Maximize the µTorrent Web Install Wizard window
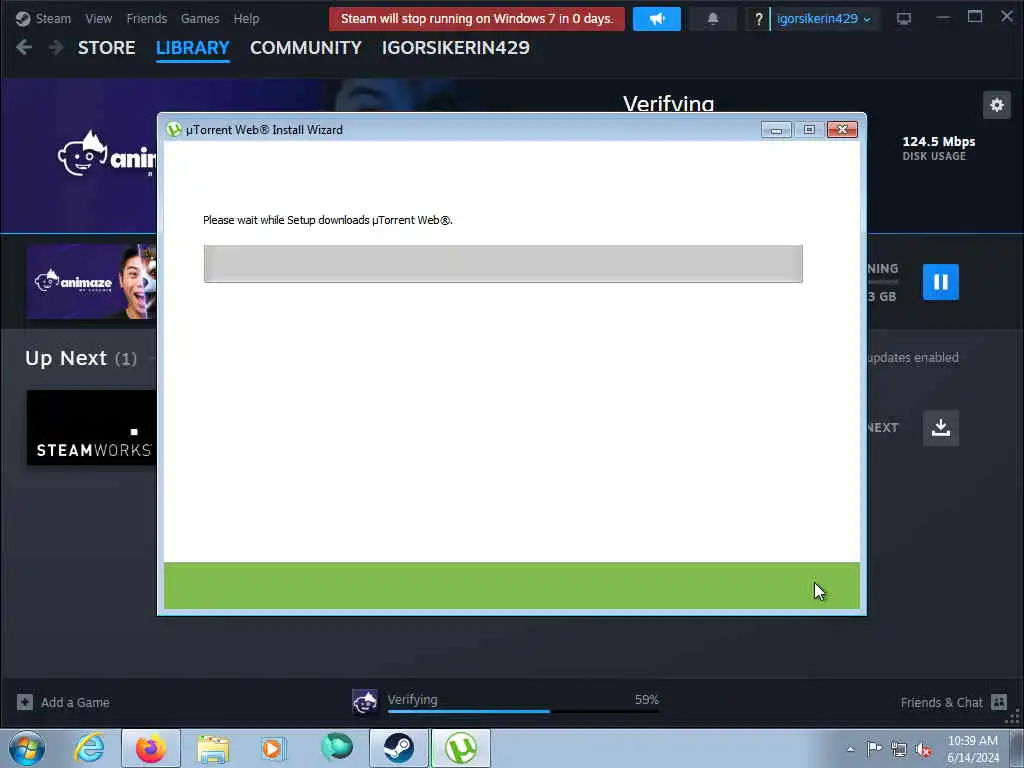 808,129
